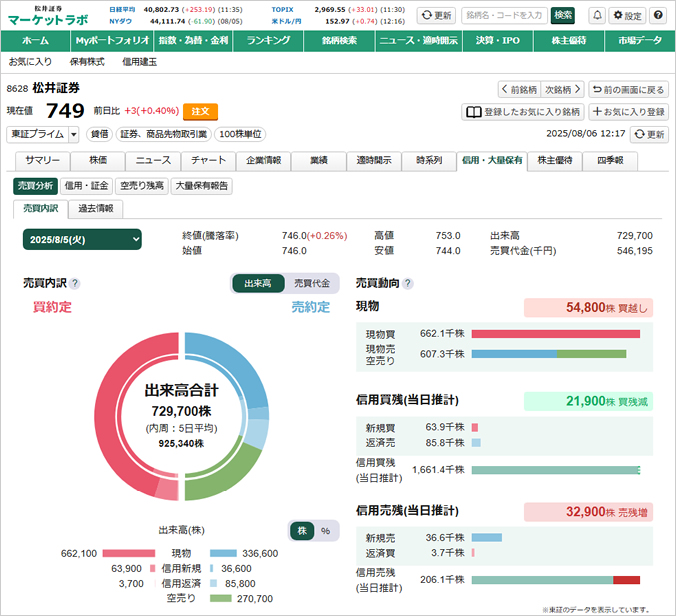Image resolution: width=676 pixels, height=616 pixels.
Task: Open help icon next to 売買動向
Action: 407,283
